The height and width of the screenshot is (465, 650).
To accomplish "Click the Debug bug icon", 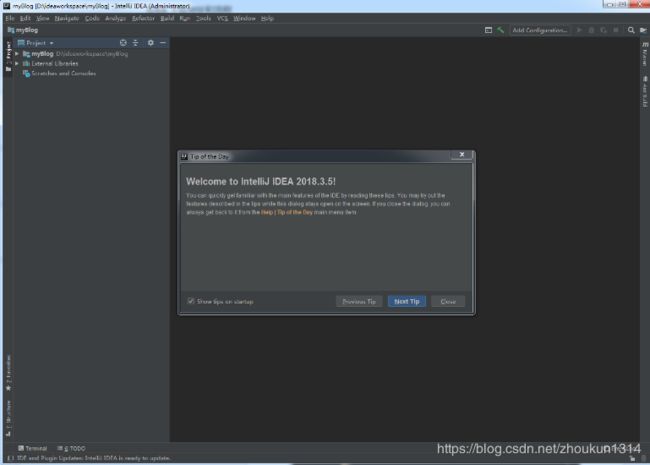I will (592, 30).
